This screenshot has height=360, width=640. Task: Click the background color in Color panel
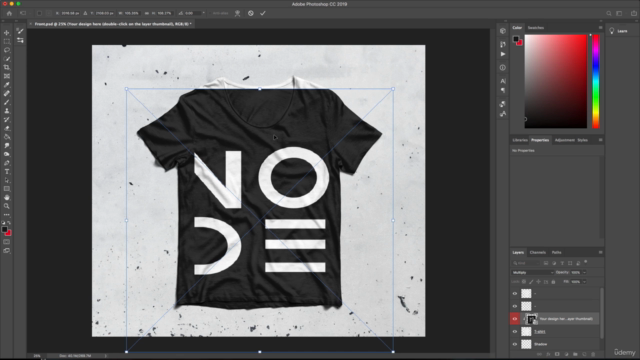[x=520, y=42]
